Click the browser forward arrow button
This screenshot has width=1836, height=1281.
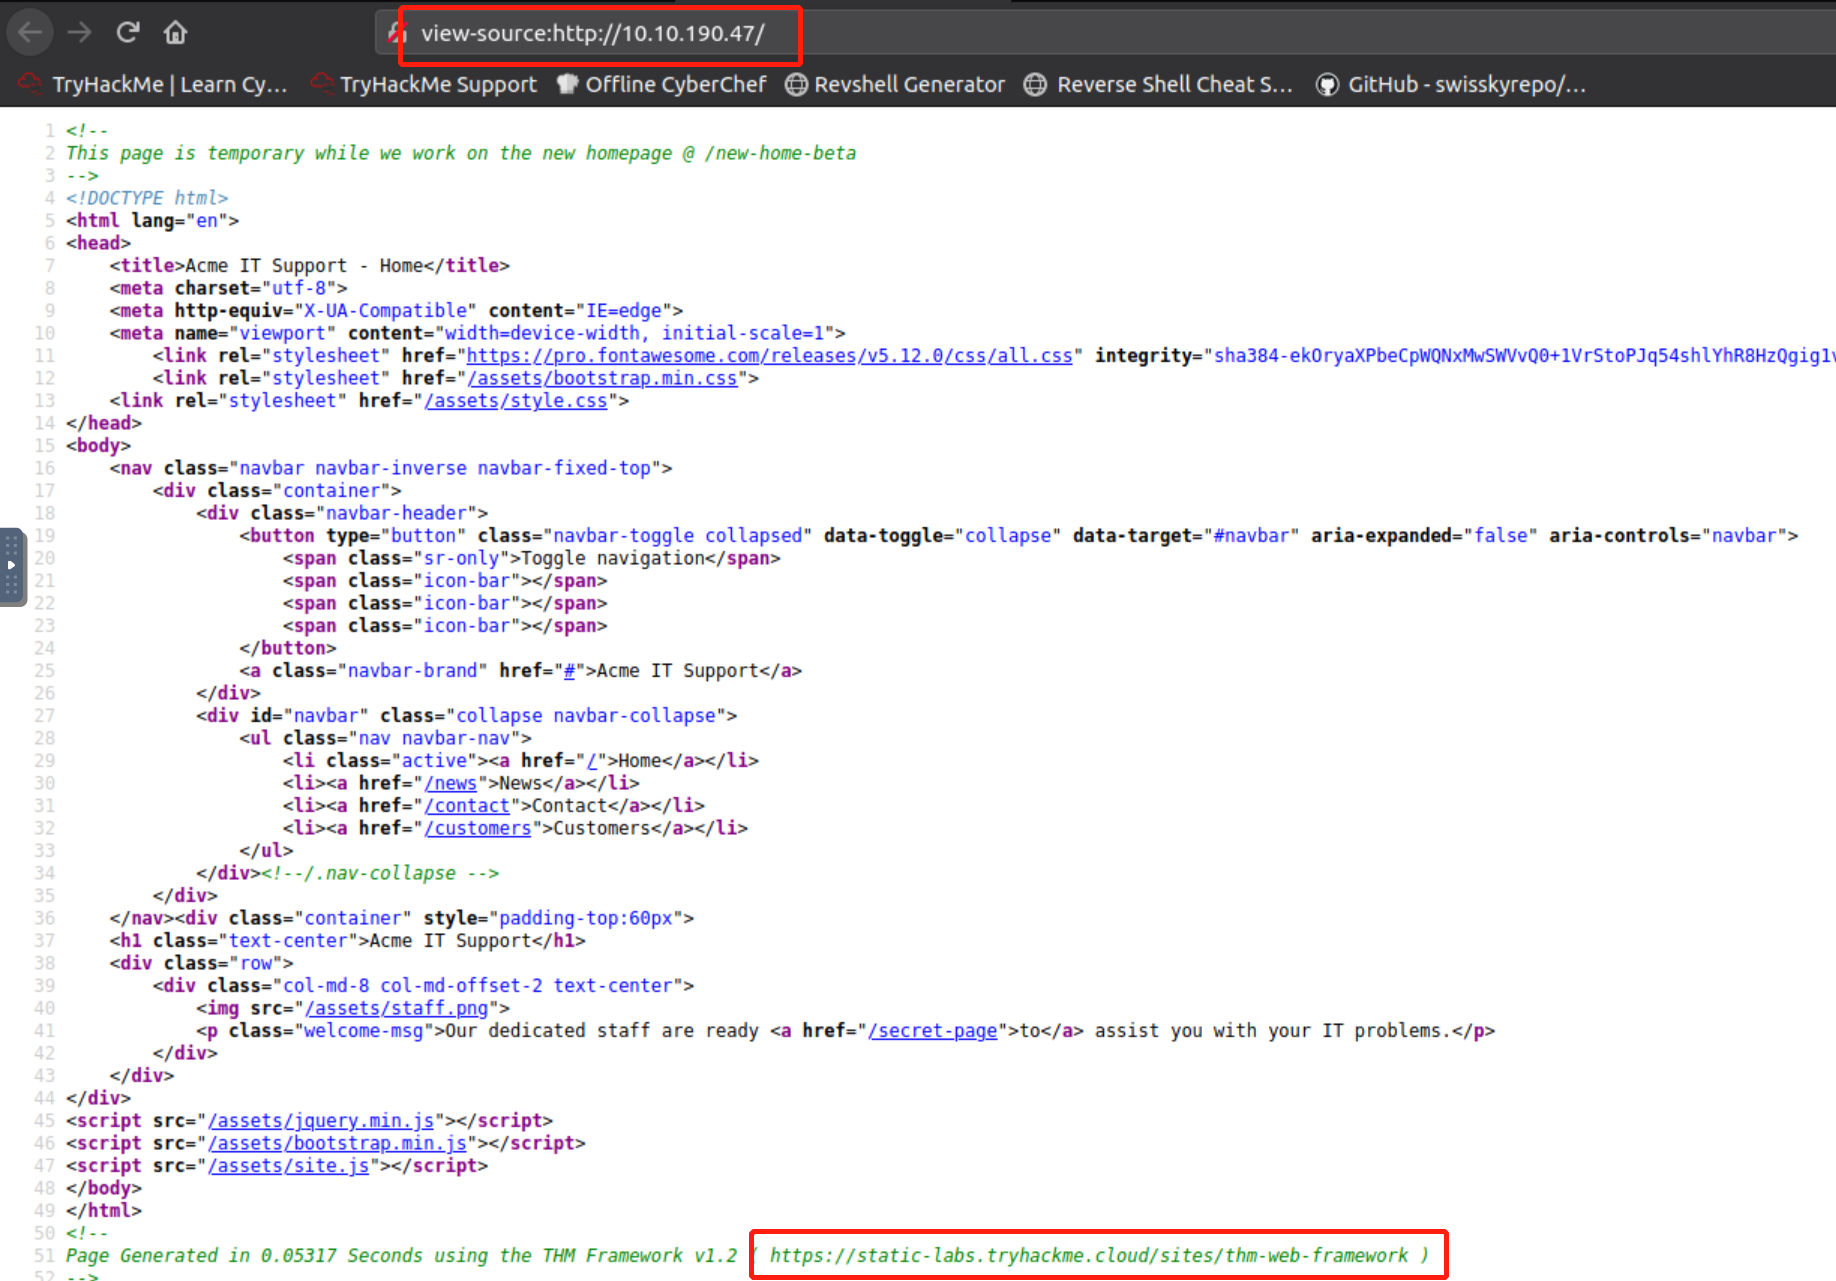[x=79, y=33]
